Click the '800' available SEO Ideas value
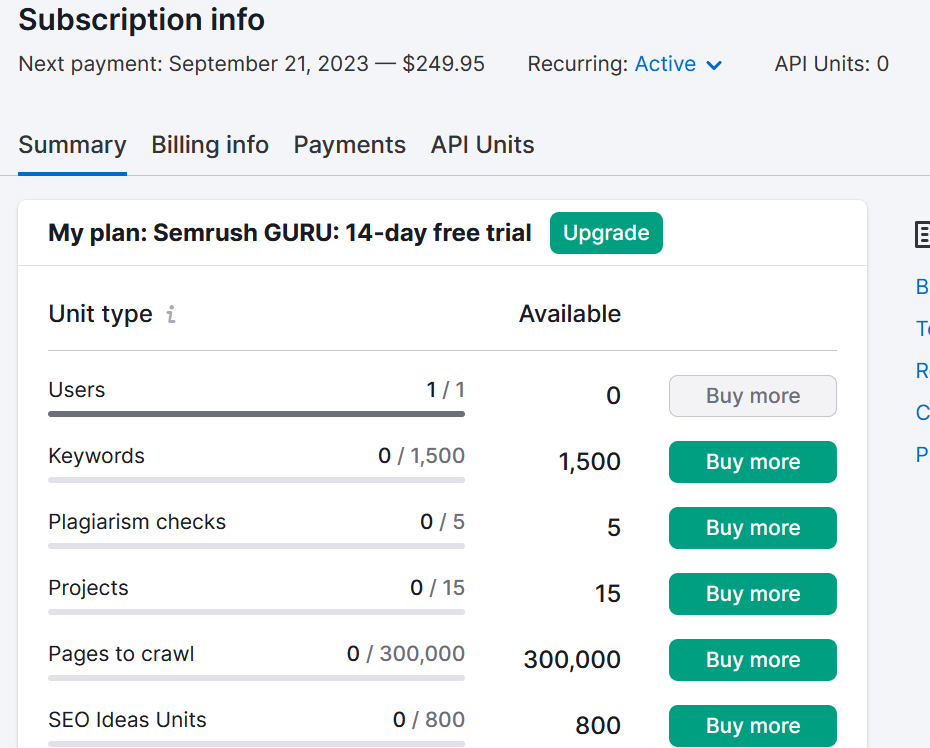Image resolution: width=930 pixels, height=748 pixels. pyautogui.click(x=598, y=726)
